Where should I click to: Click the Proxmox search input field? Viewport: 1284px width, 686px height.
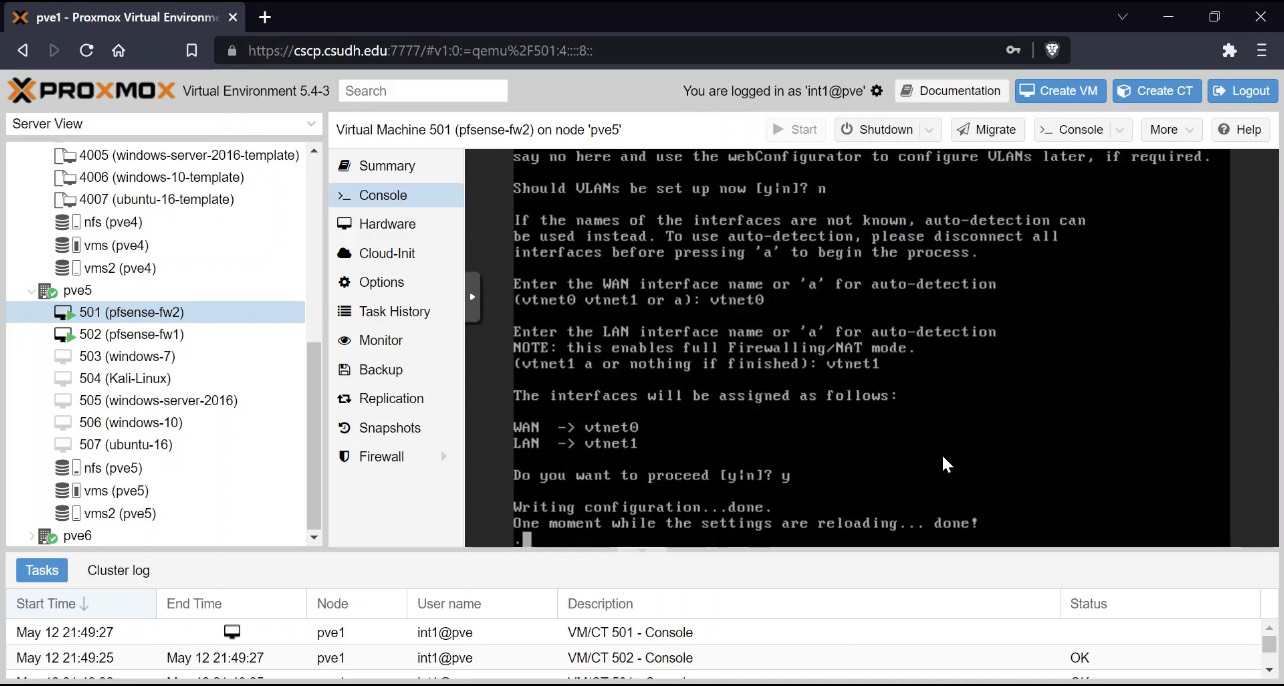click(x=423, y=91)
